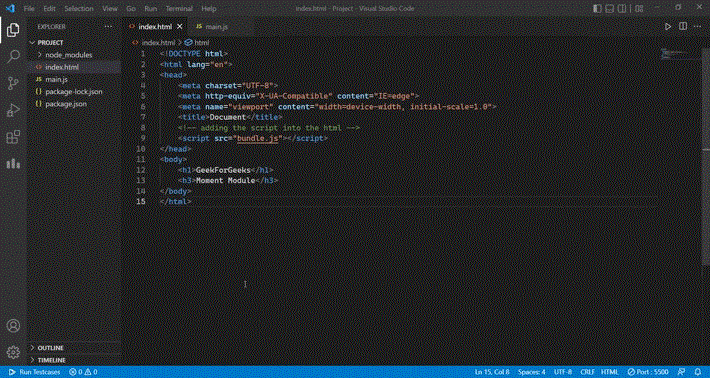Viewport: 710px width, 378px height.
Task: Click the bundle.js link on line 9
Action: [x=257, y=139]
